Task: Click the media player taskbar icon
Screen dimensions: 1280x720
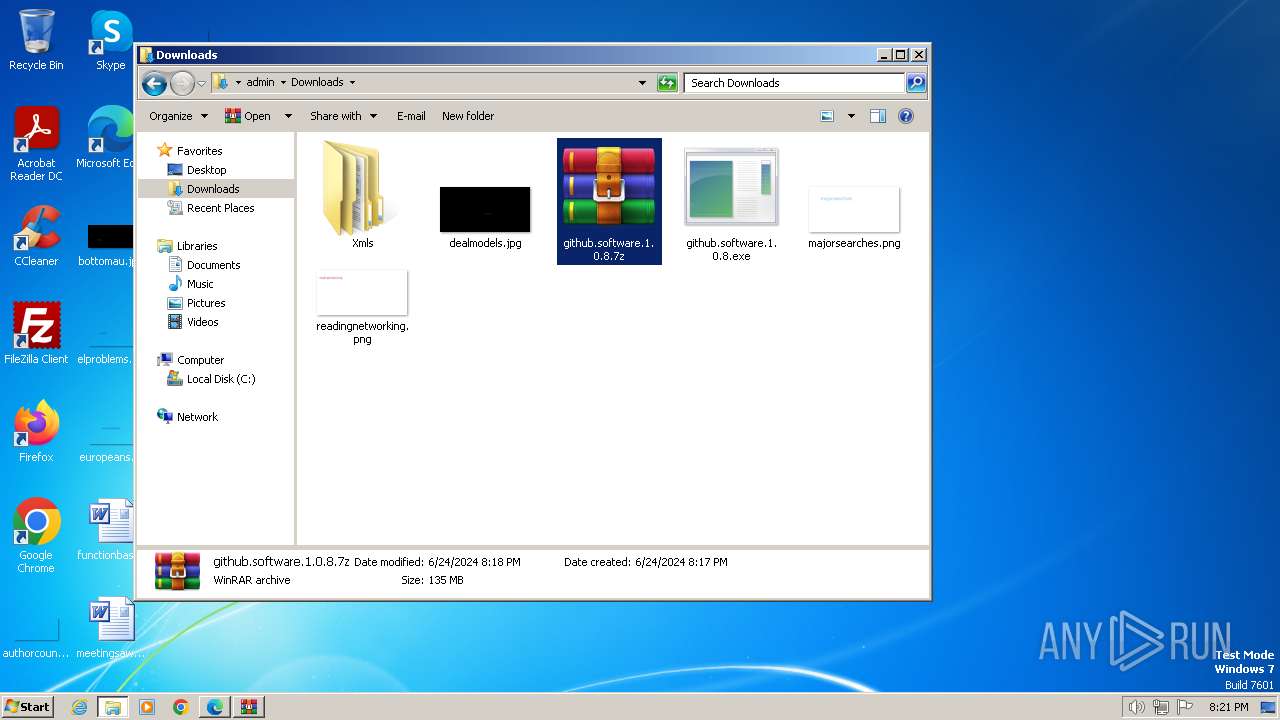Action: 147,707
